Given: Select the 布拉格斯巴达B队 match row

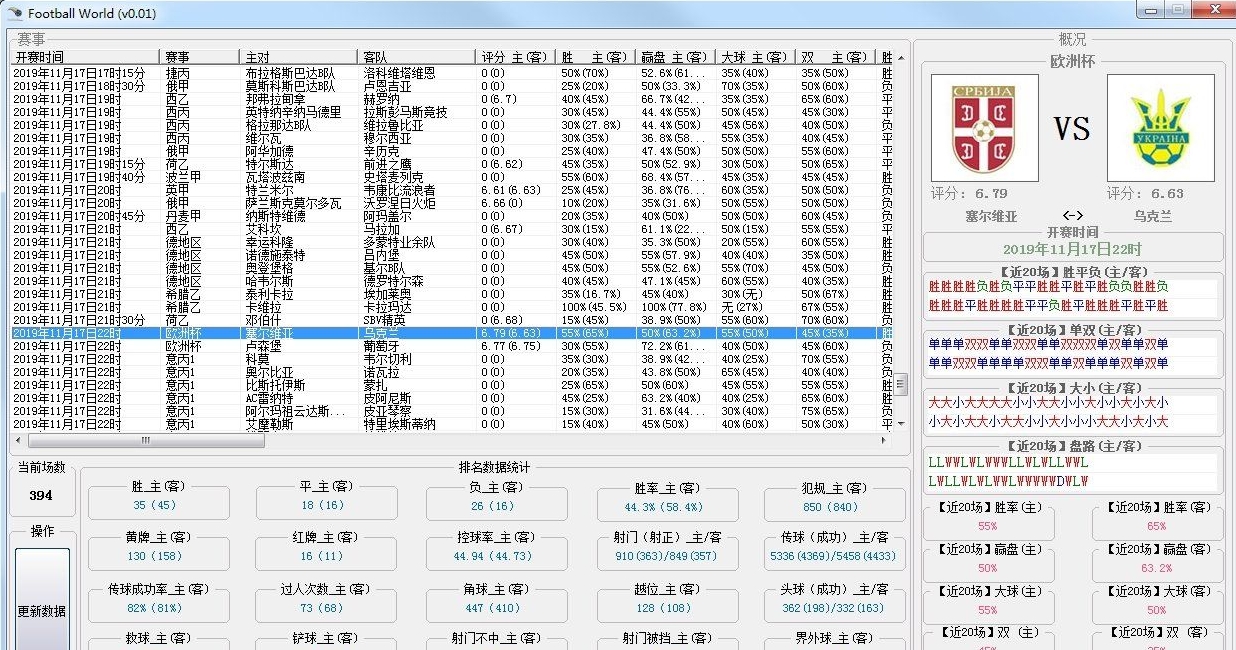Looking at the screenshot, I should click(453, 73).
